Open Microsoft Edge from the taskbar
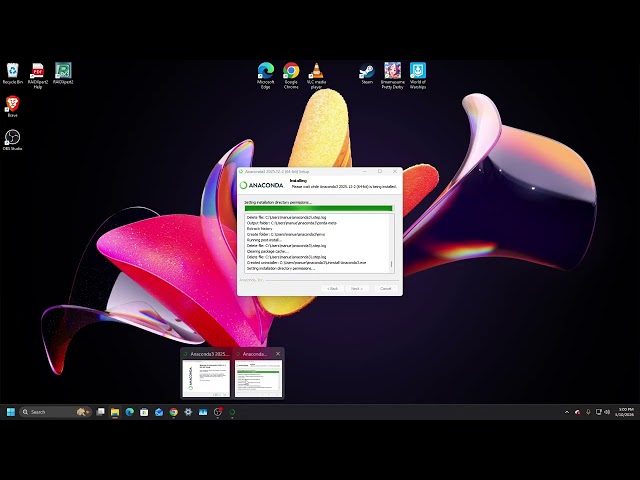Viewport: 640px width, 480px height. coord(130,412)
